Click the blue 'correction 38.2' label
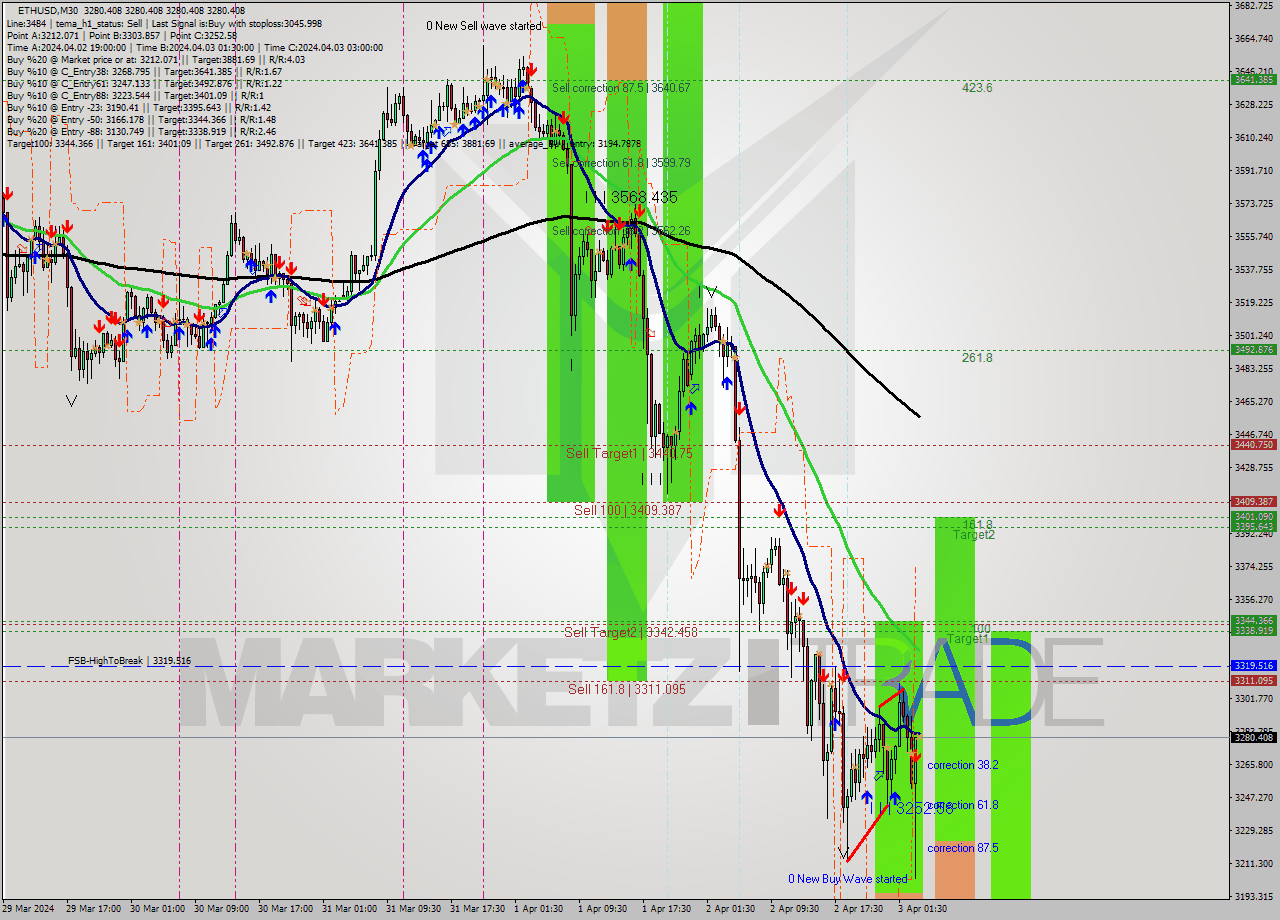The width and height of the screenshot is (1280, 920). point(962,765)
